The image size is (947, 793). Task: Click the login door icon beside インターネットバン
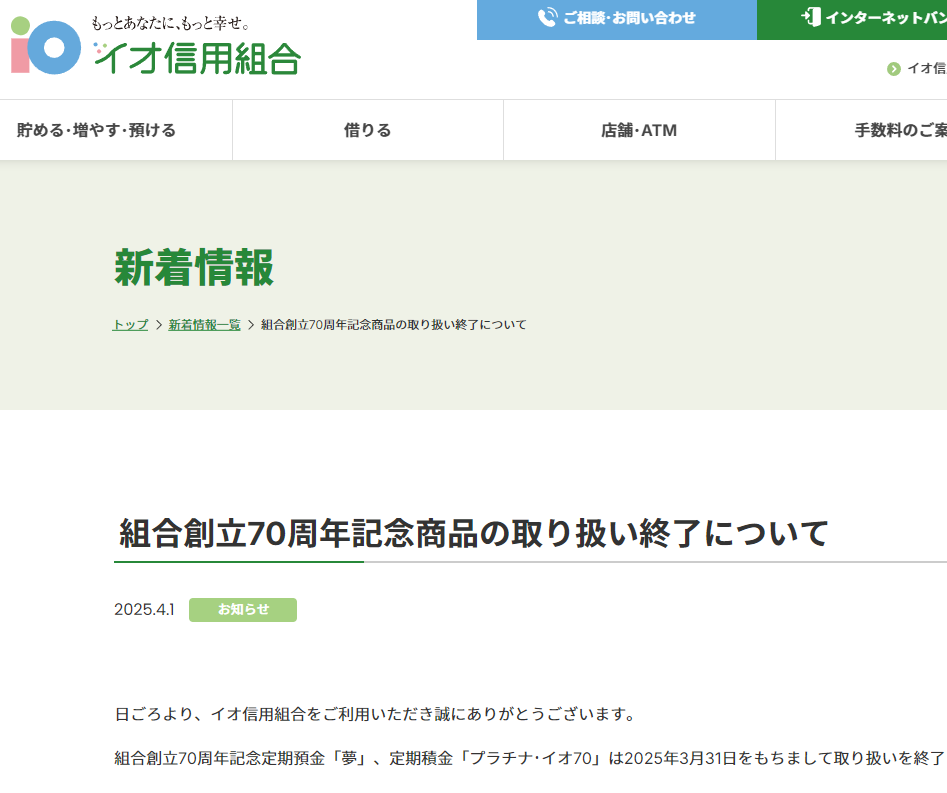click(x=811, y=17)
